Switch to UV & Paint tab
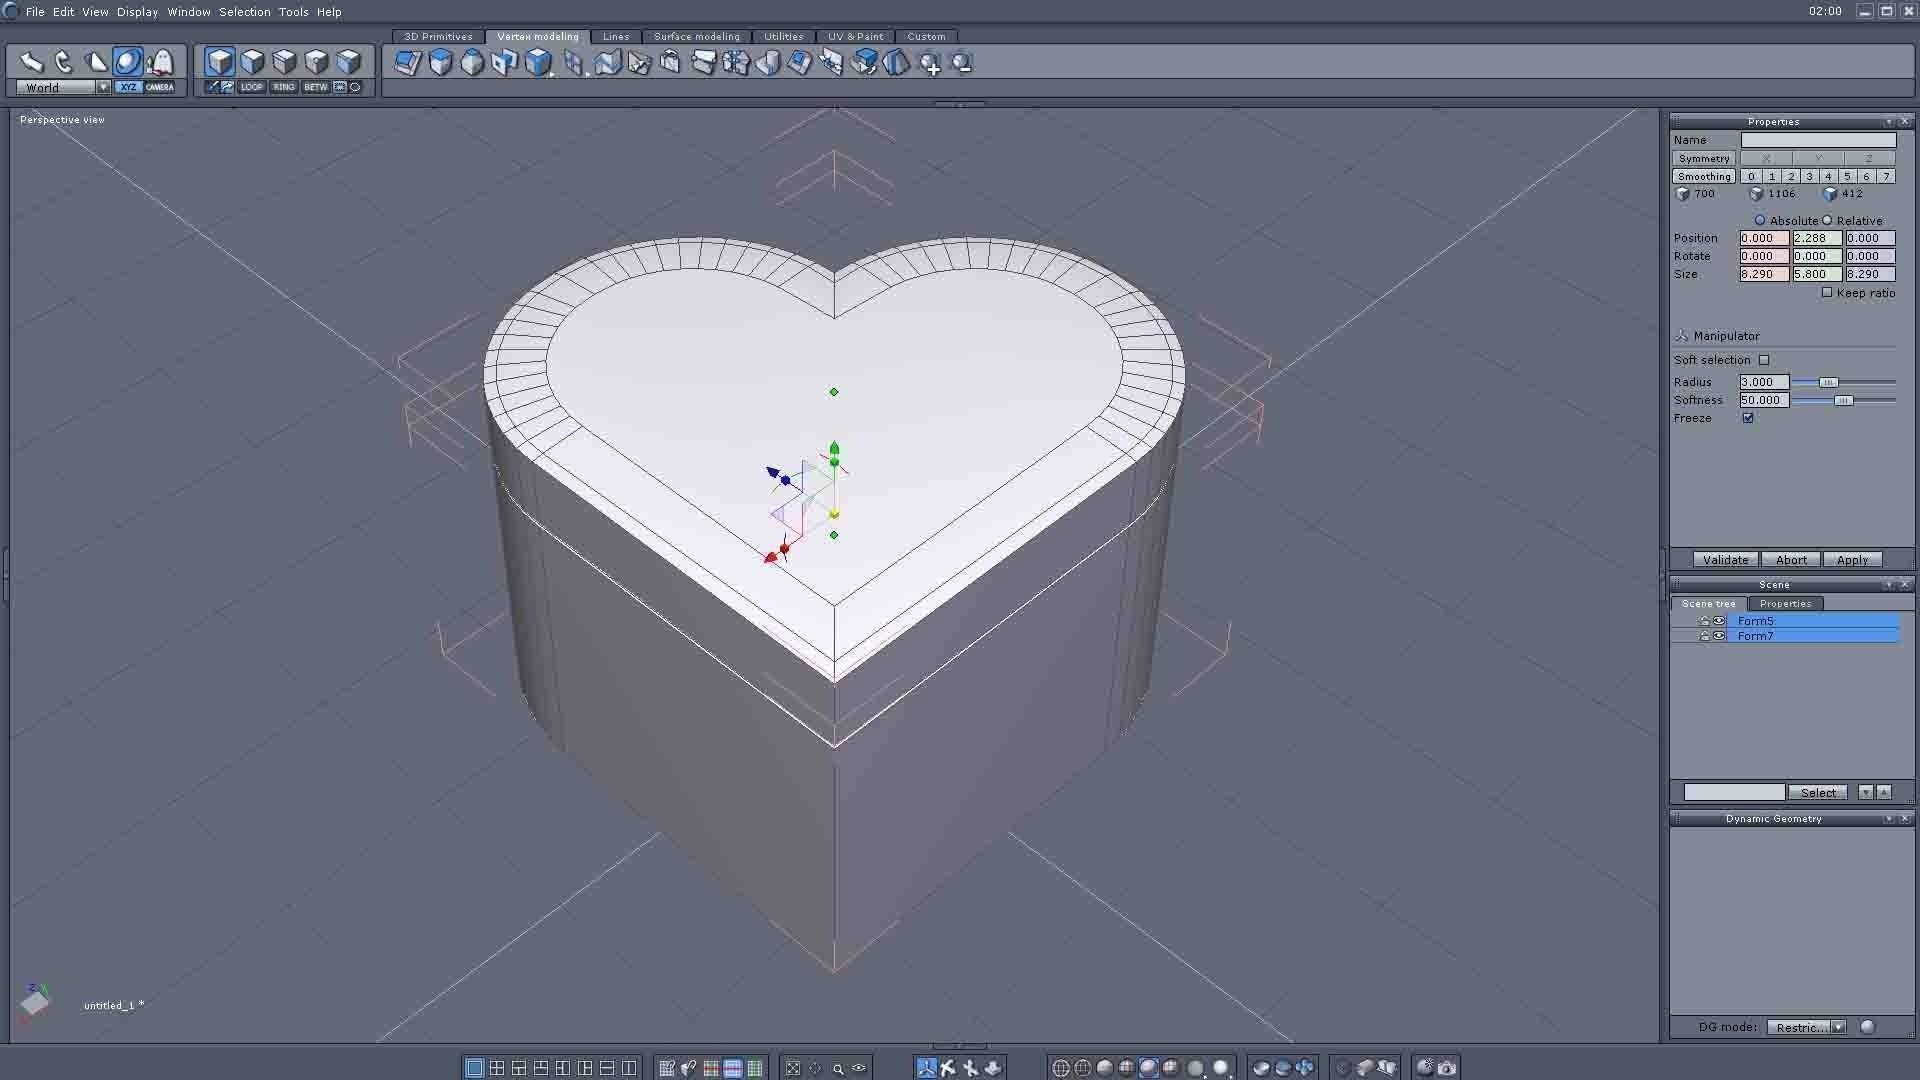Screen dimensions: 1920x1080 pyautogui.click(x=855, y=36)
